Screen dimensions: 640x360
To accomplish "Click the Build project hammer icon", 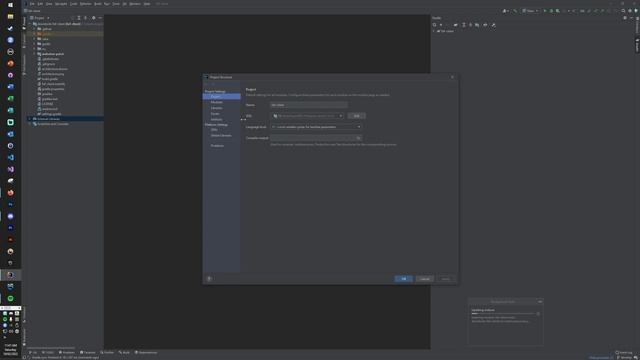I will coord(515,11).
